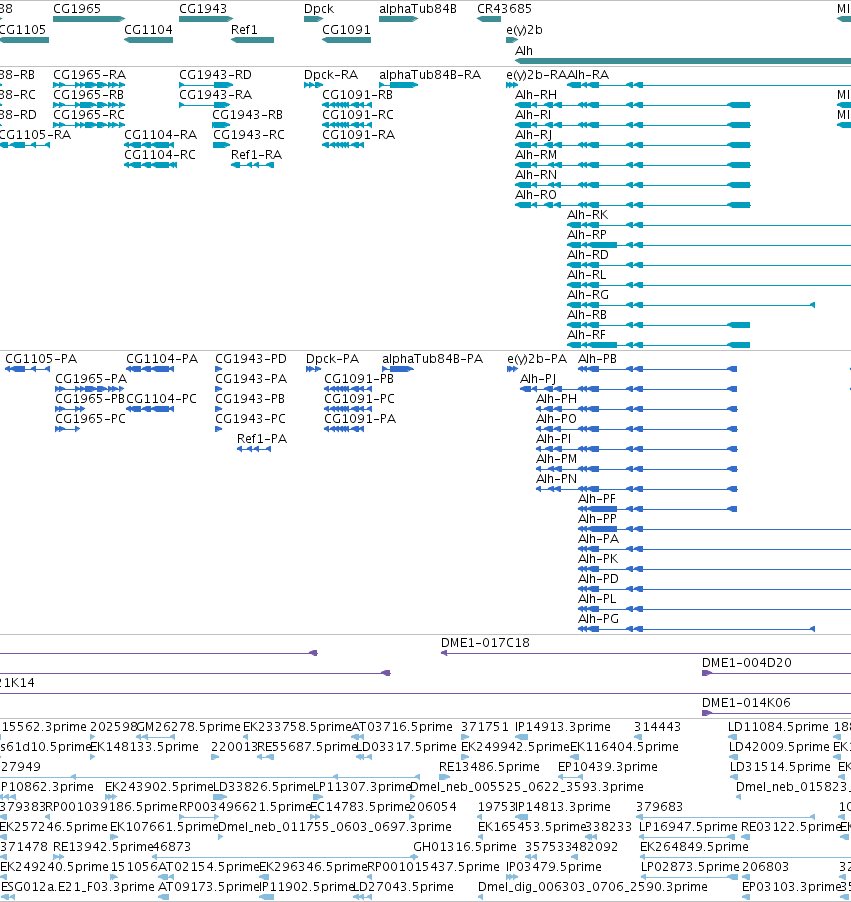This screenshot has height=902, width=851.
Task: Open the Dpck gene label
Action: pyautogui.click(x=319, y=9)
